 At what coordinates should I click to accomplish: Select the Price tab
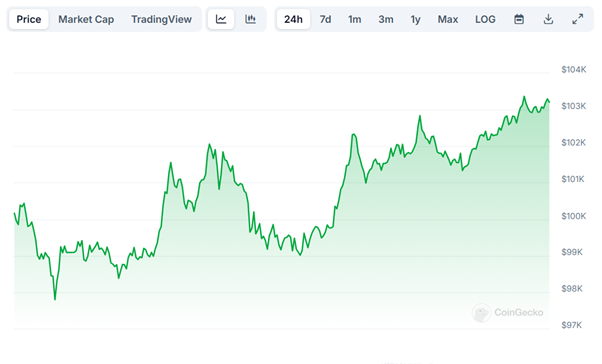coord(29,19)
